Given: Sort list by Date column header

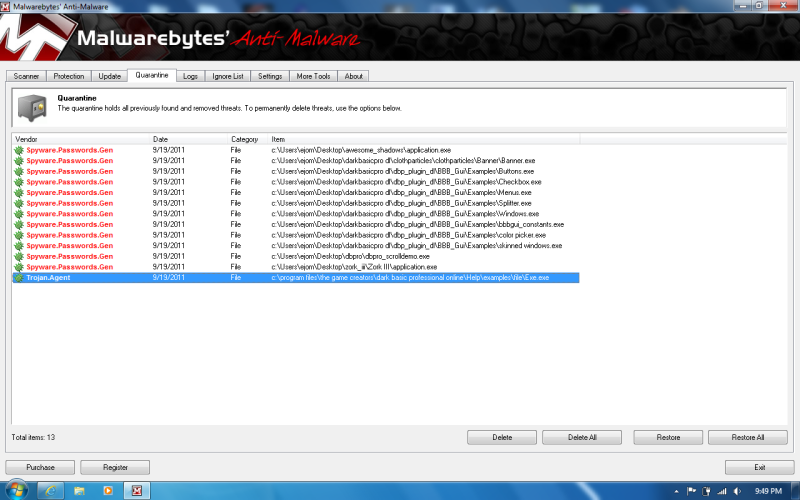Looking at the screenshot, I should (189, 139).
